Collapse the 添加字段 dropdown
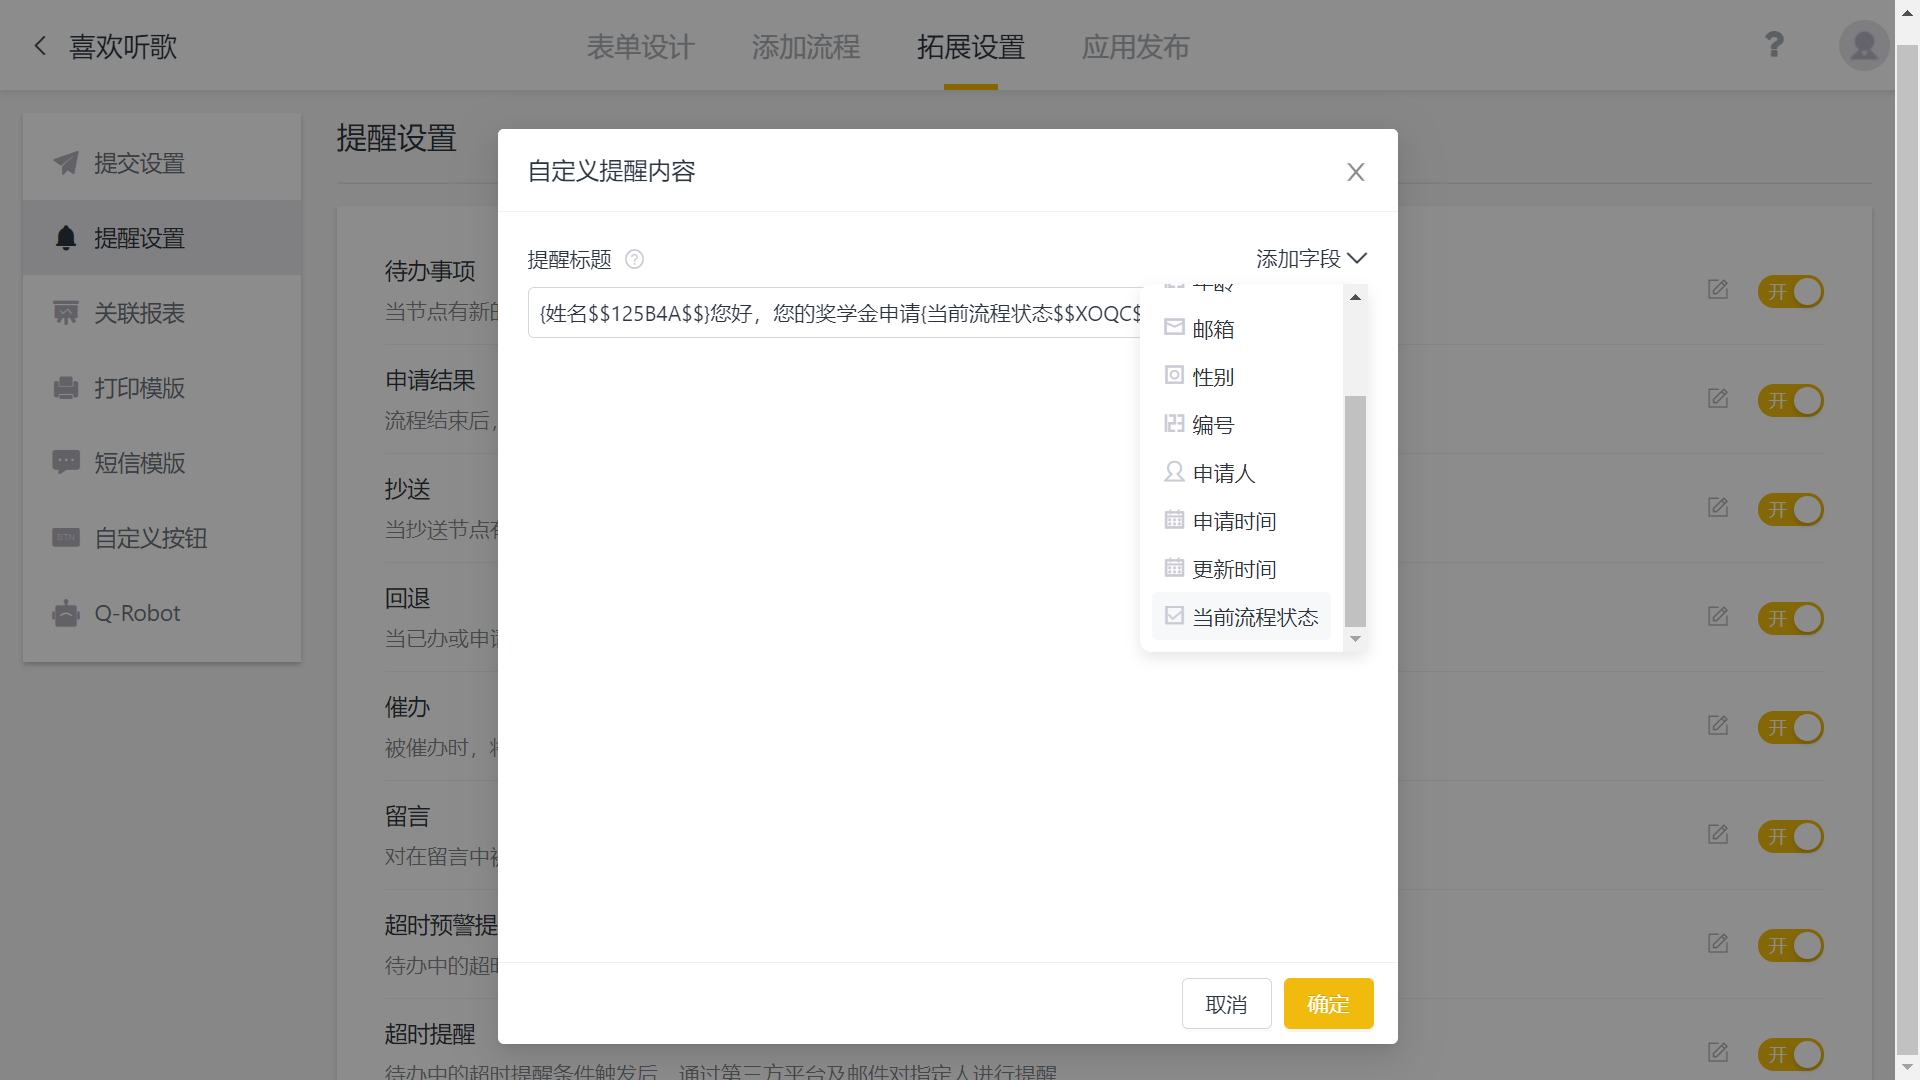 [x=1311, y=259]
